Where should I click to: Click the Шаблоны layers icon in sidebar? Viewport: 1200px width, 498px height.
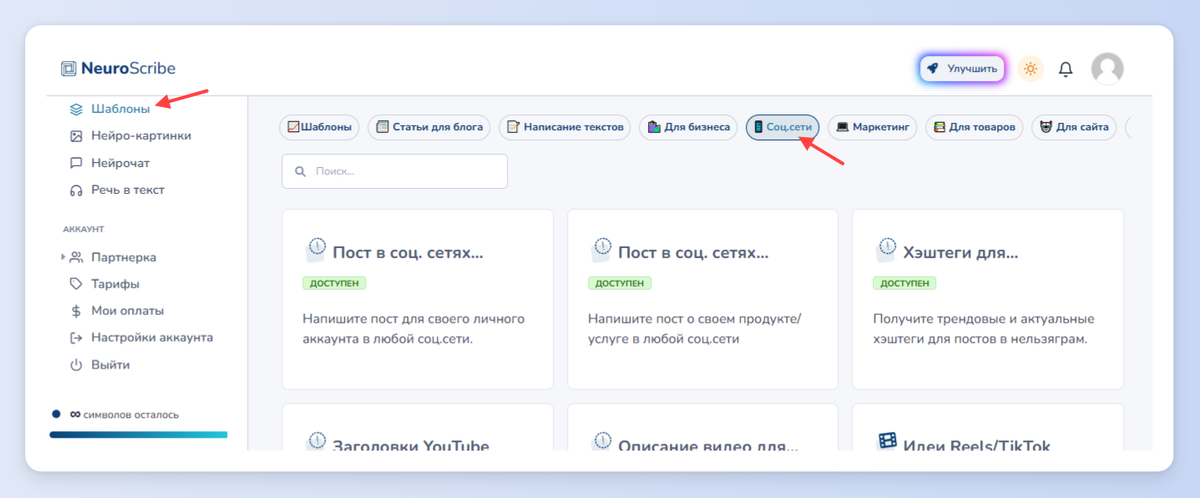tap(76, 108)
